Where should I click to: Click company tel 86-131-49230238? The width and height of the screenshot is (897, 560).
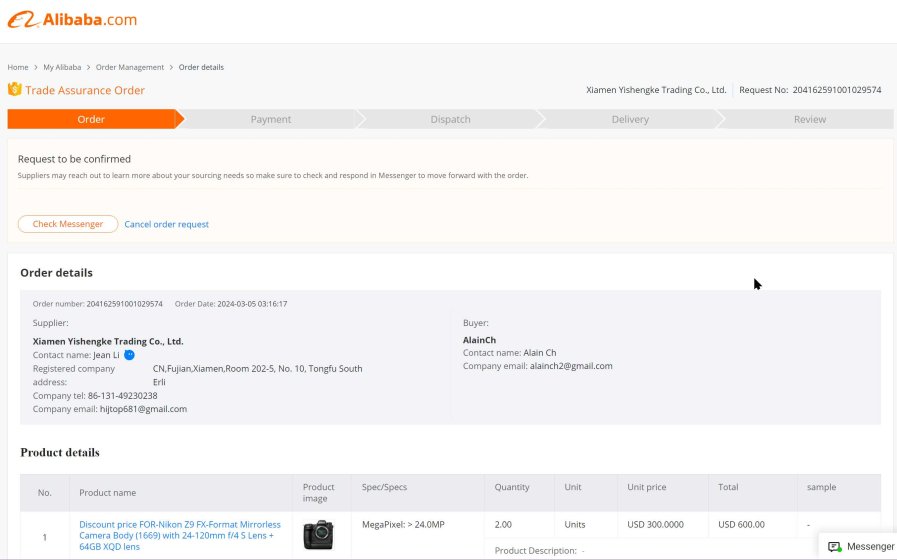[122, 395]
